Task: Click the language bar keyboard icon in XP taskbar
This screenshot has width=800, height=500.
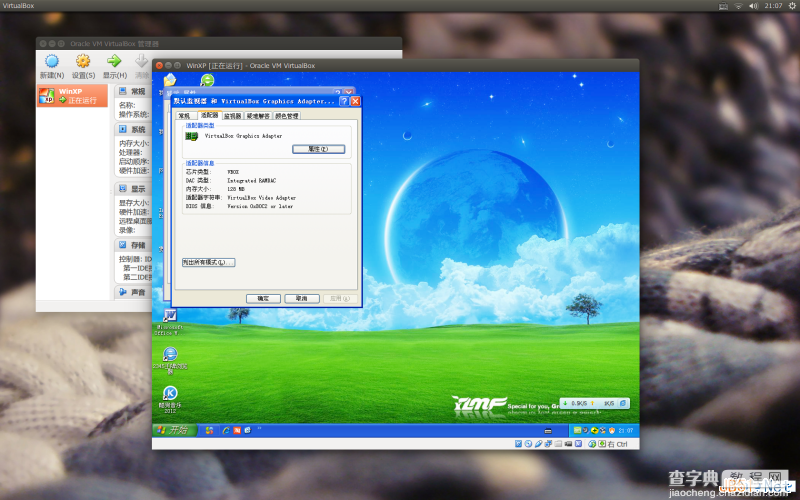Action: point(548,431)
